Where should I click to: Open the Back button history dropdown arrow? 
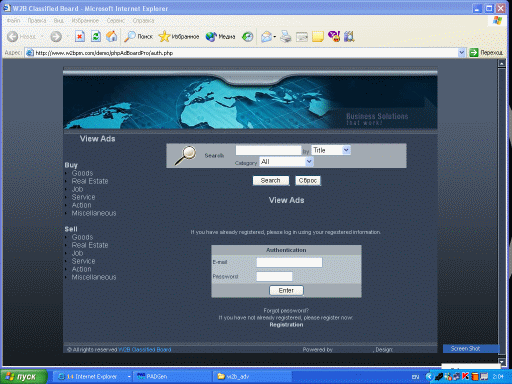click(x=42, y=37)
